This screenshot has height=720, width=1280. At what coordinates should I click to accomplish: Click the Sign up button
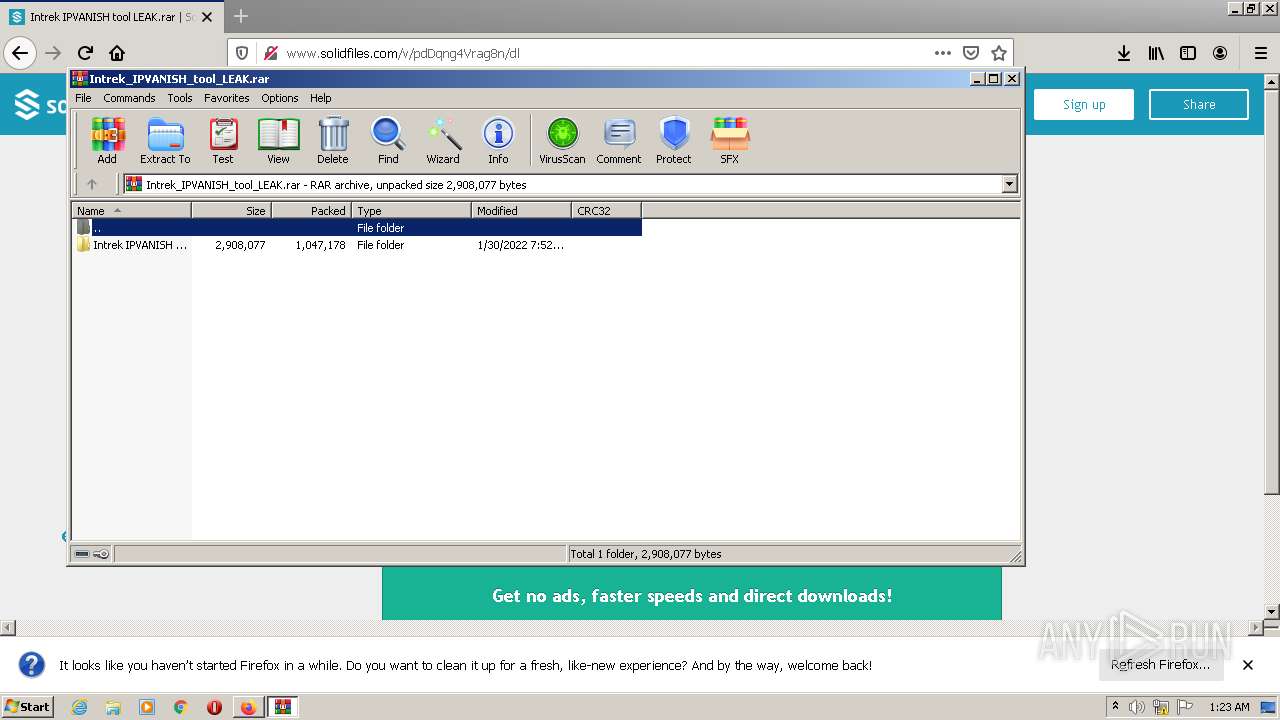1084,105
